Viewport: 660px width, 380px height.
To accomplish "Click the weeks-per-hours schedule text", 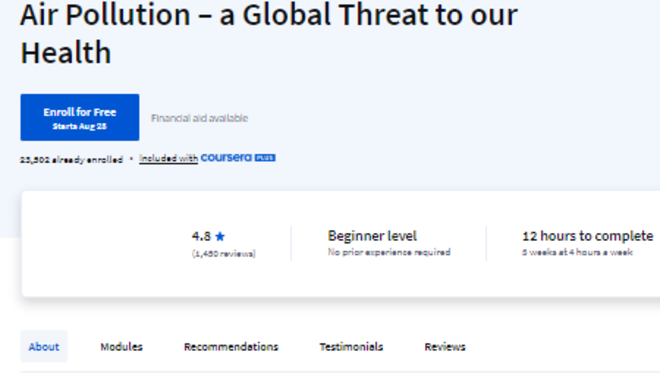I will (578, 252).
